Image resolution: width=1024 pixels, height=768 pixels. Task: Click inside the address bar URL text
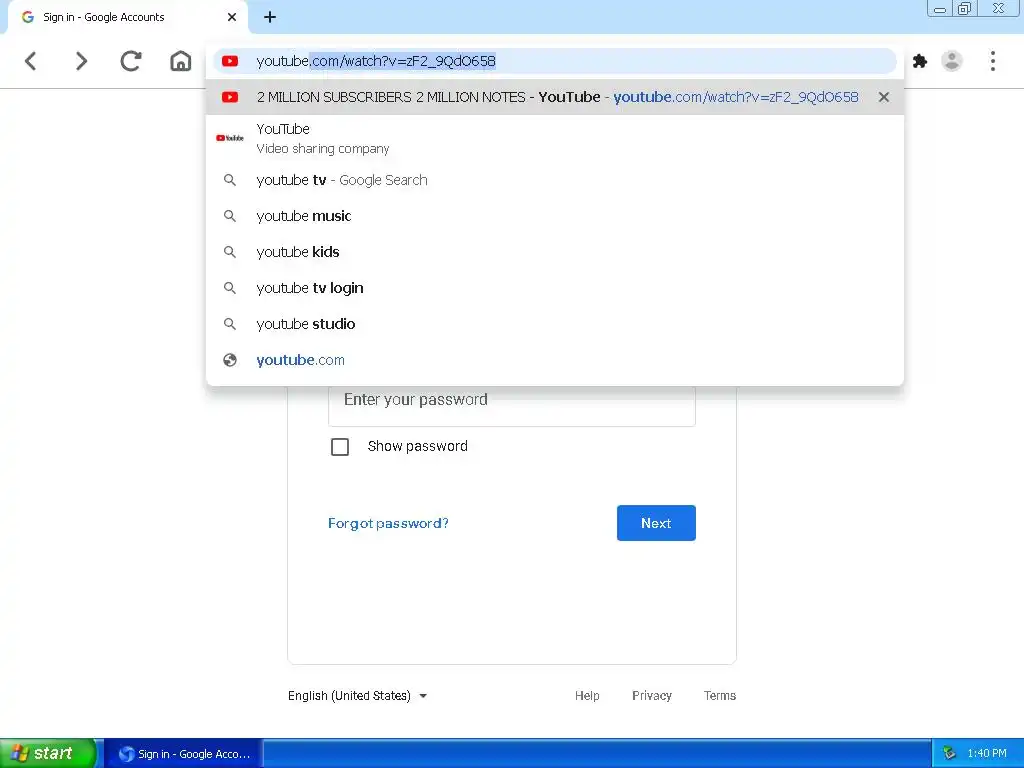pyautogui.click(x=376, y=61)
